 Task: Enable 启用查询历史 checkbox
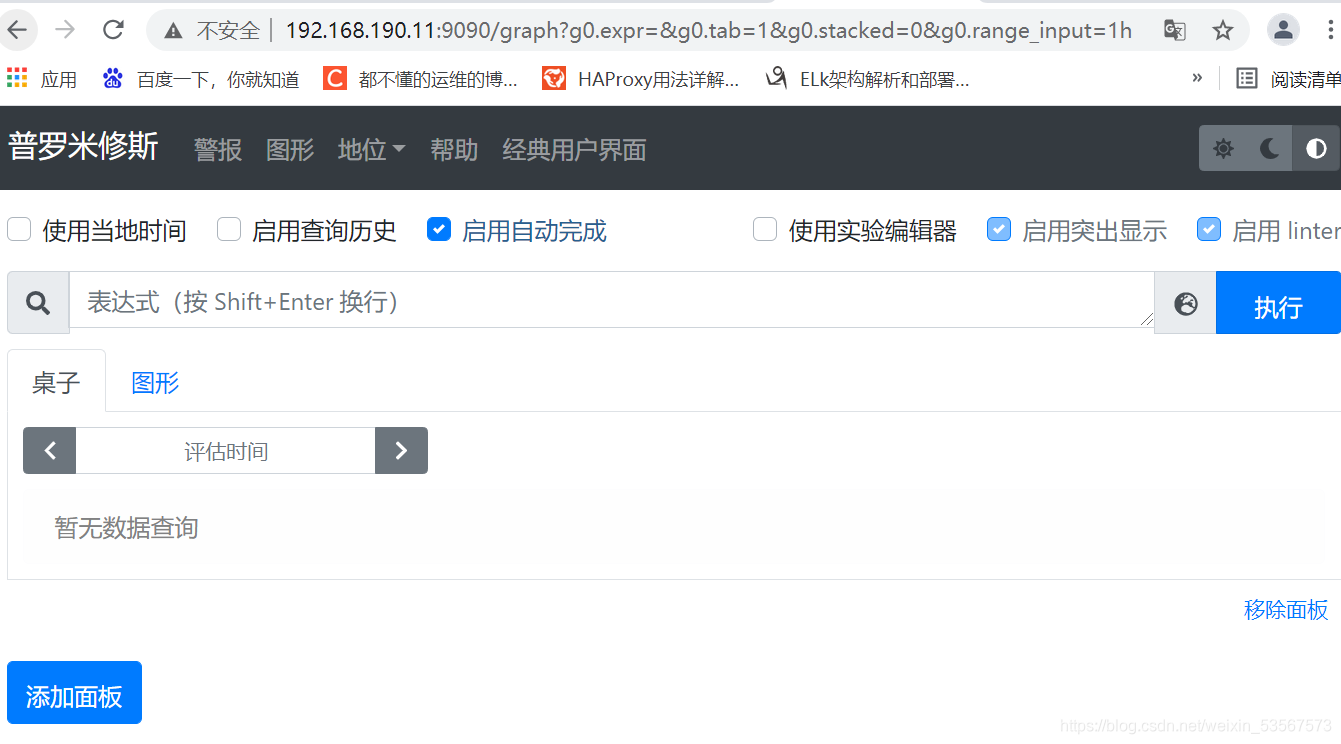point(229,229)
